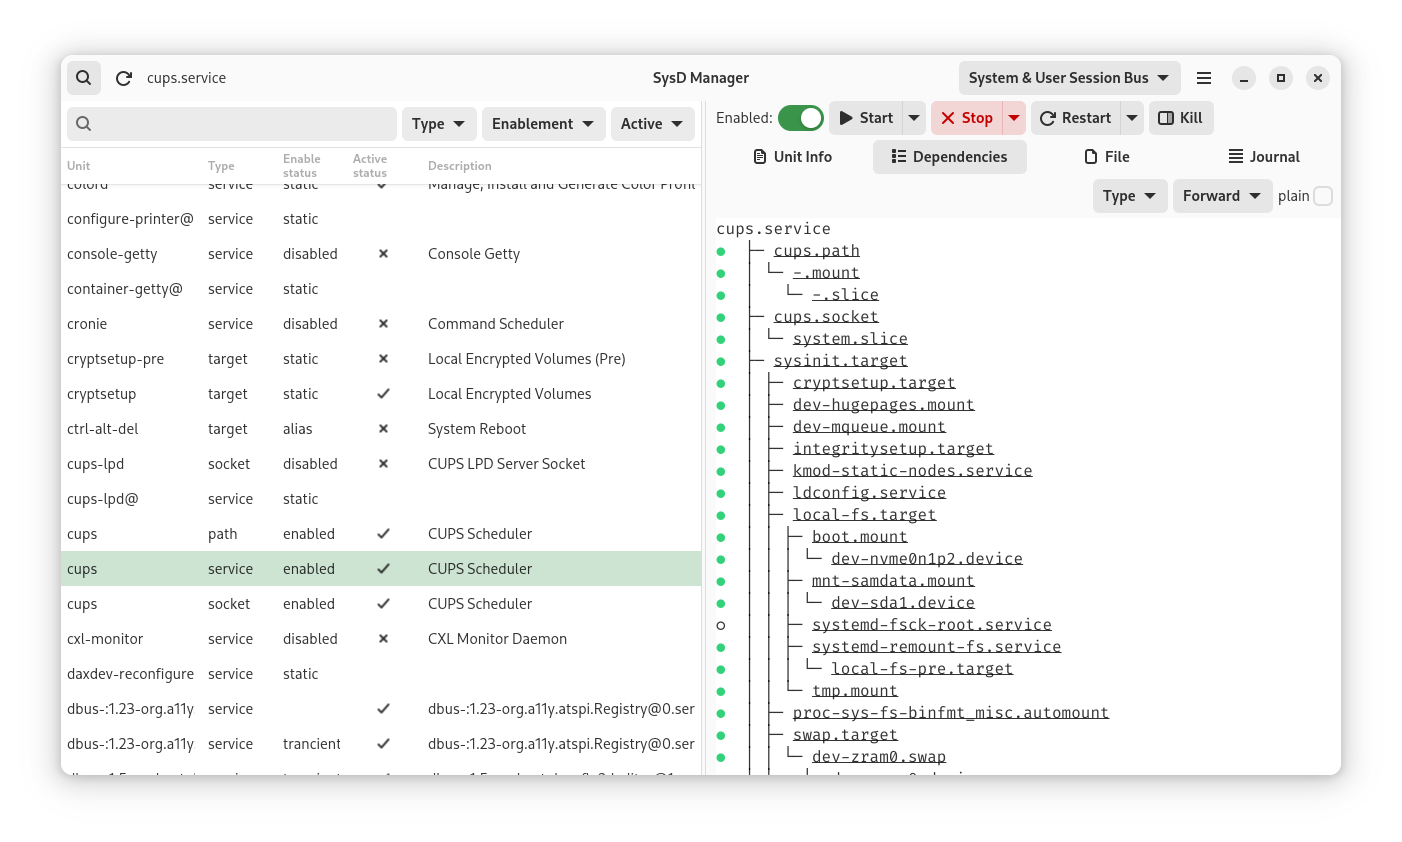The height and width of the screenshot is (842, 1402).
Task: Expand the Start button arrow menu
Action: (x=914, y=118)
